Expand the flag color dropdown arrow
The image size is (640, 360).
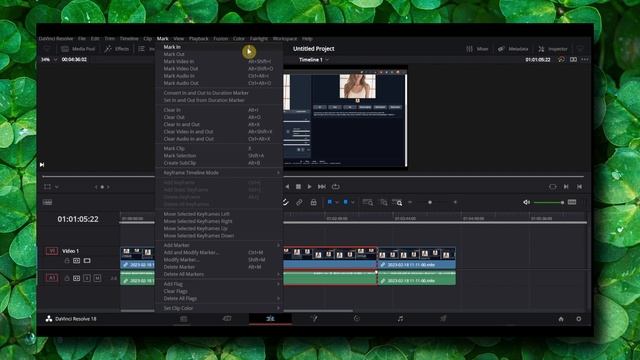tap(337, 202)
